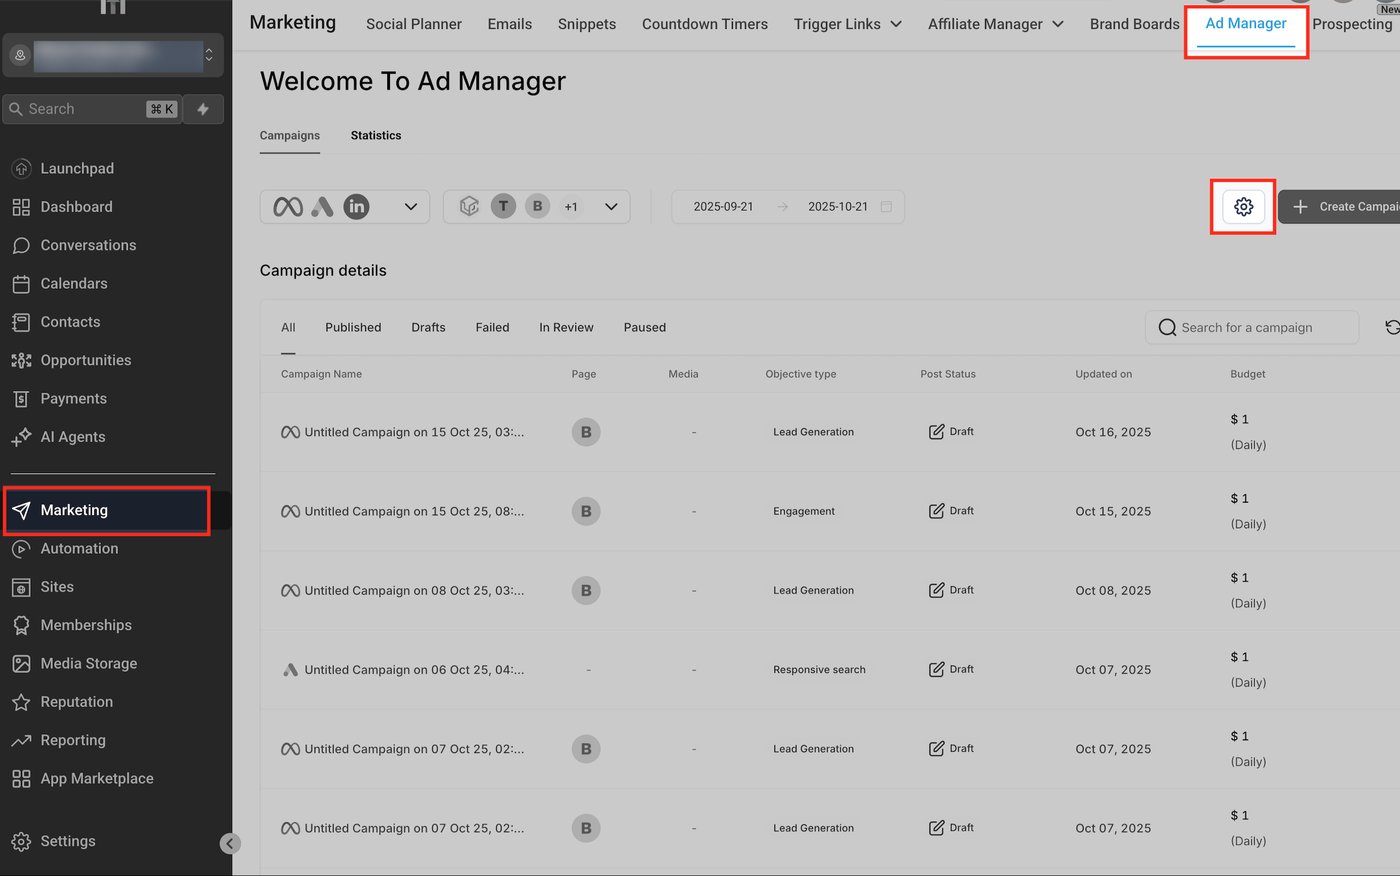Open Countdown Timers tab
1400x876 pixels.
(x=705, y=24)
